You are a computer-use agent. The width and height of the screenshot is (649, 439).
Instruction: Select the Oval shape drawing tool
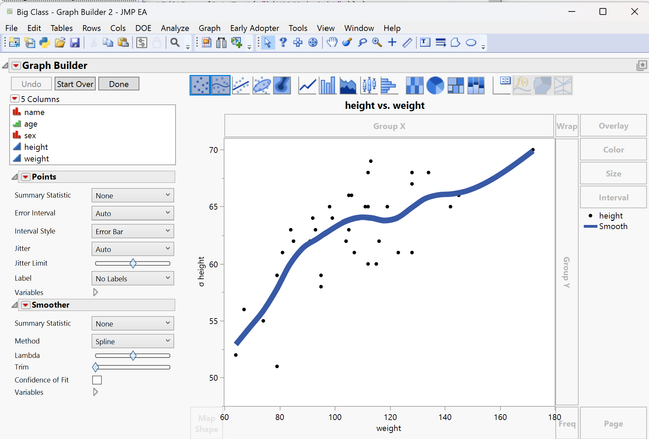tap(471, 42)
